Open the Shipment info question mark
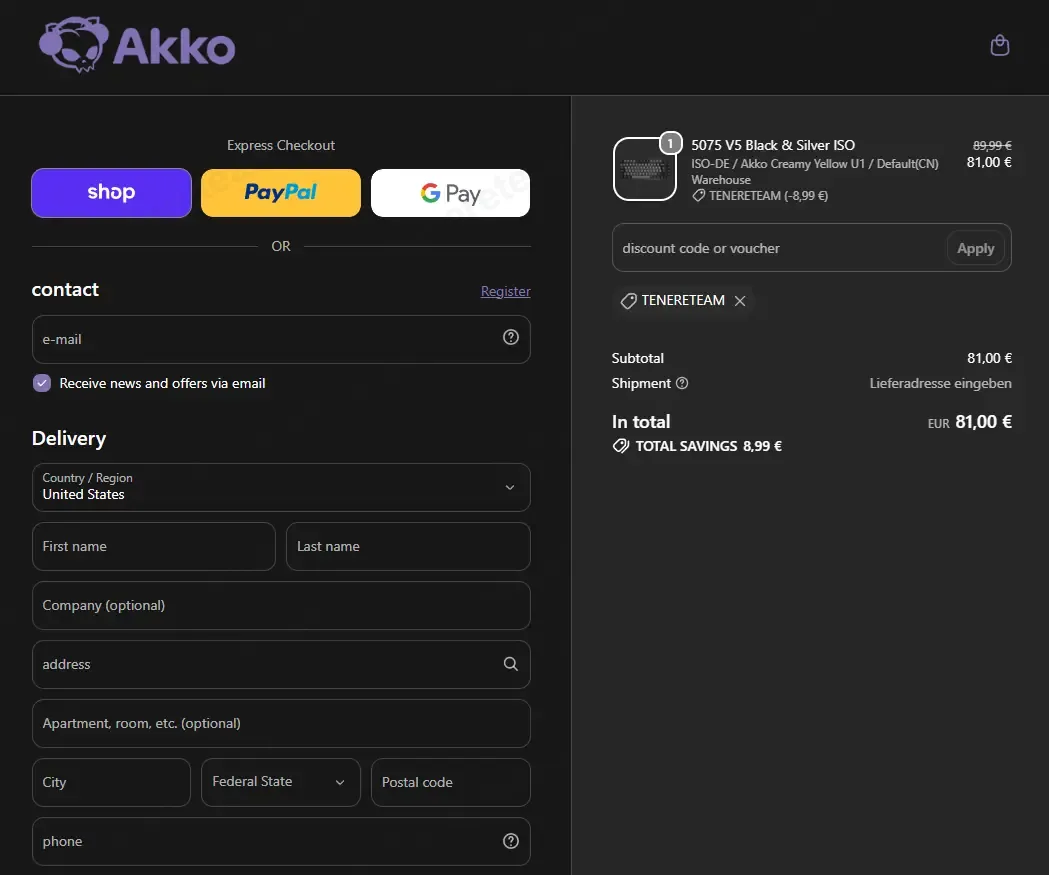 coord(682,383)
